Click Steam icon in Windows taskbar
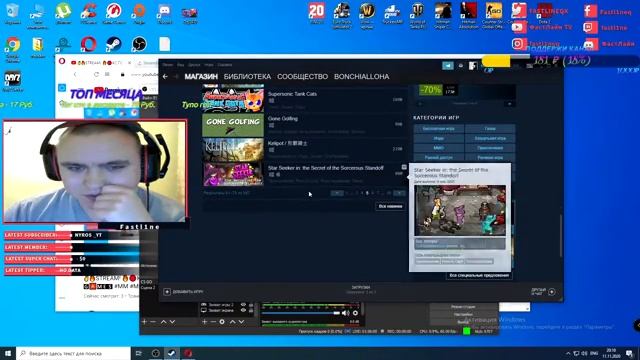Viewport: 640px width, 360px height. [x=171, y=353]
